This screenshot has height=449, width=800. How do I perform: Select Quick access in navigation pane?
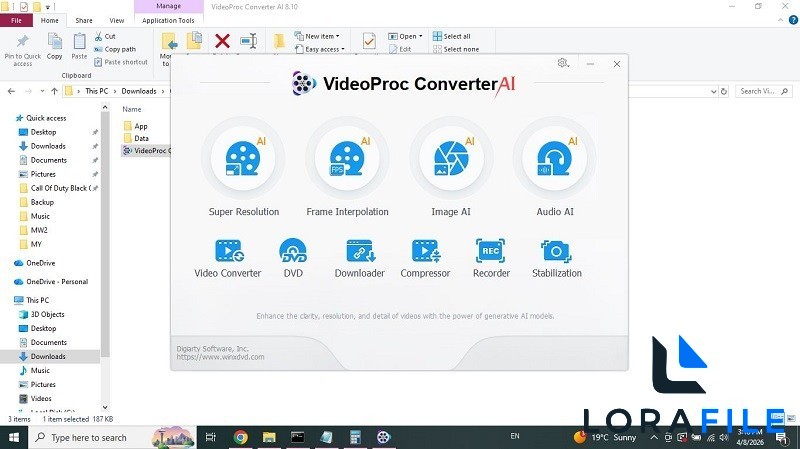tap(46, 118)
